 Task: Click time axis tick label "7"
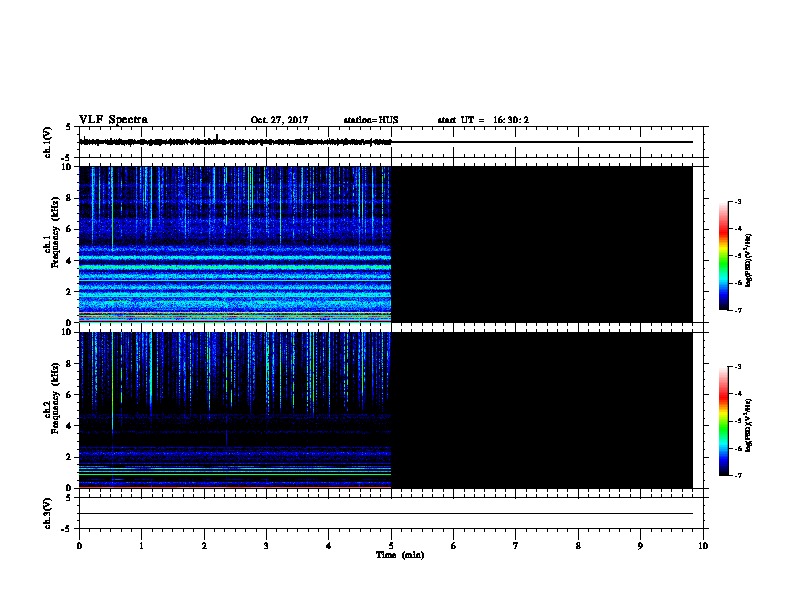coord(516,546)
